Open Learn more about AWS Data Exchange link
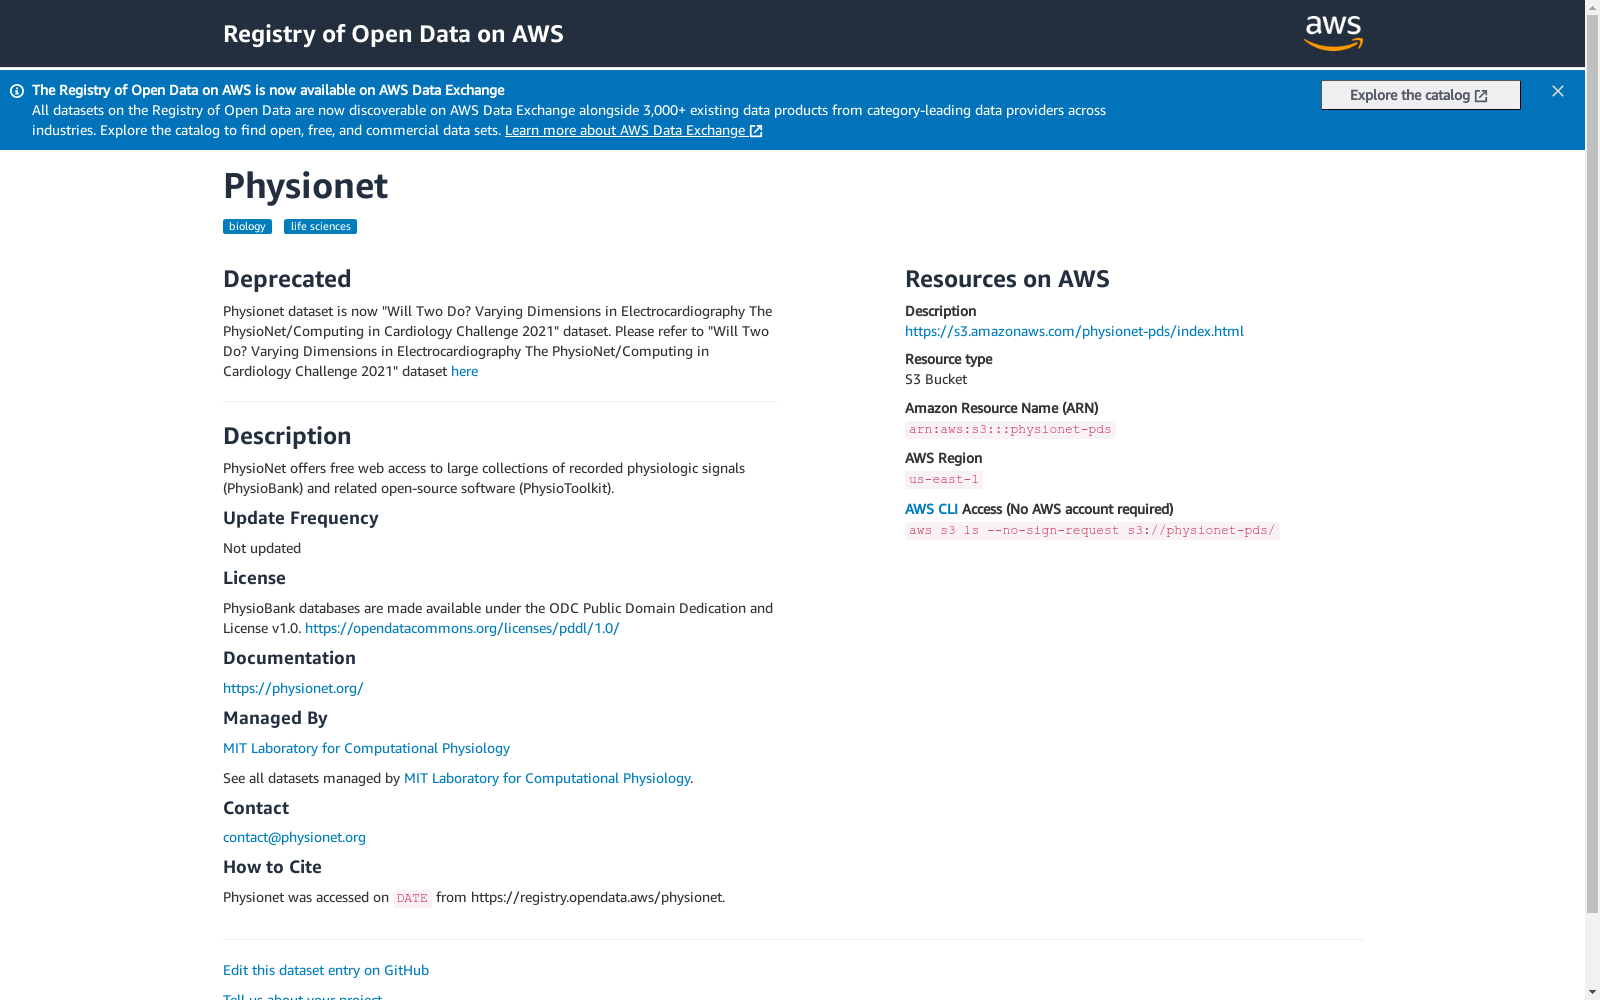 click(x=634, y=131)
